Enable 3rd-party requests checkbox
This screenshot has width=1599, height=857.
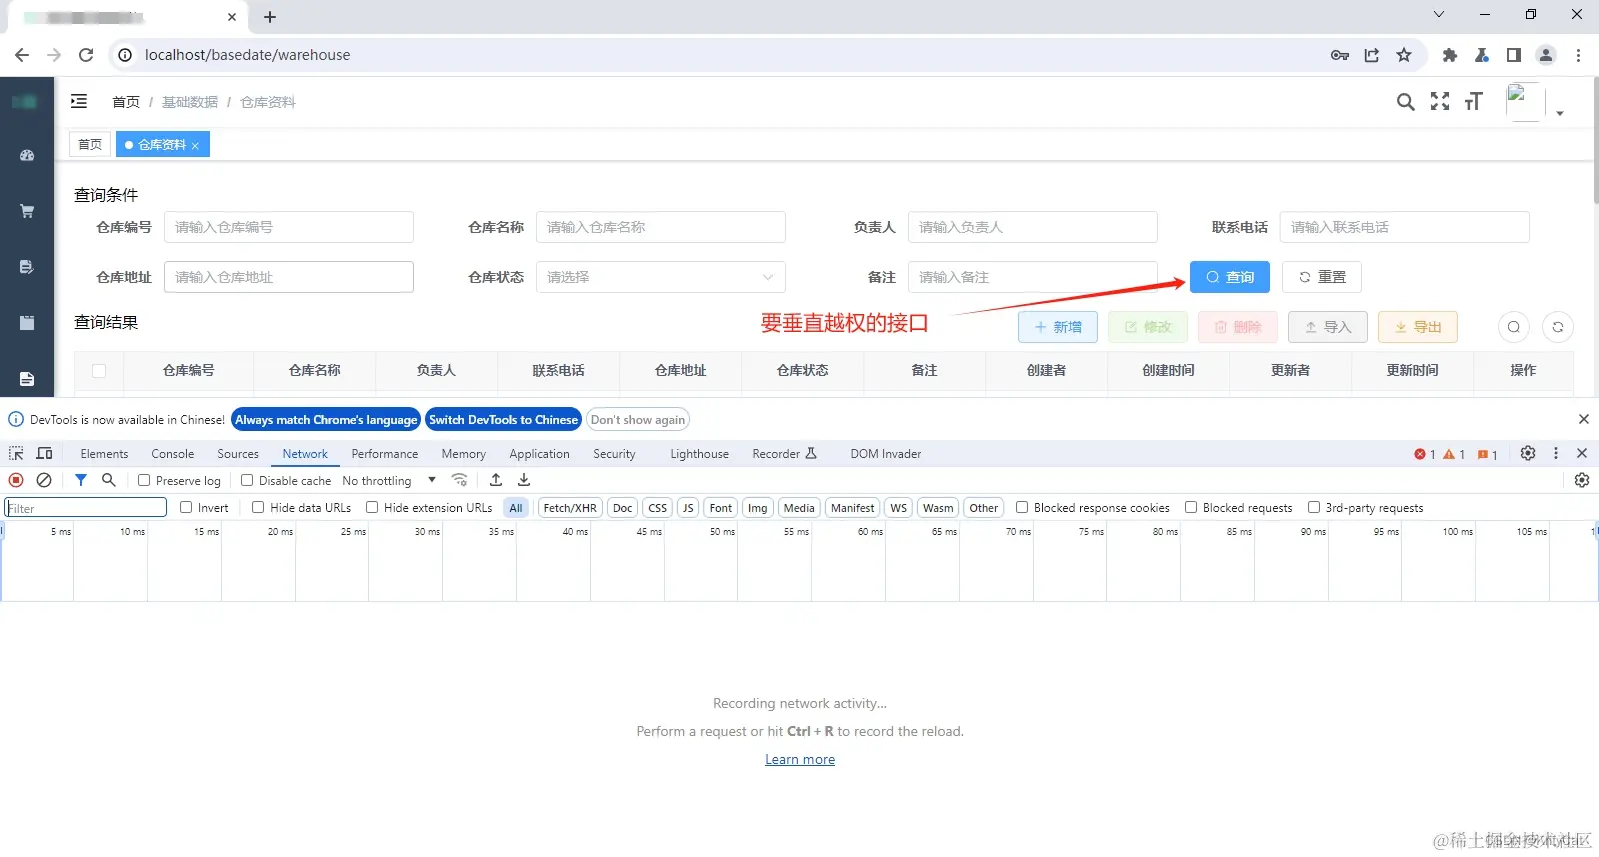click(x=1314, y=507)
